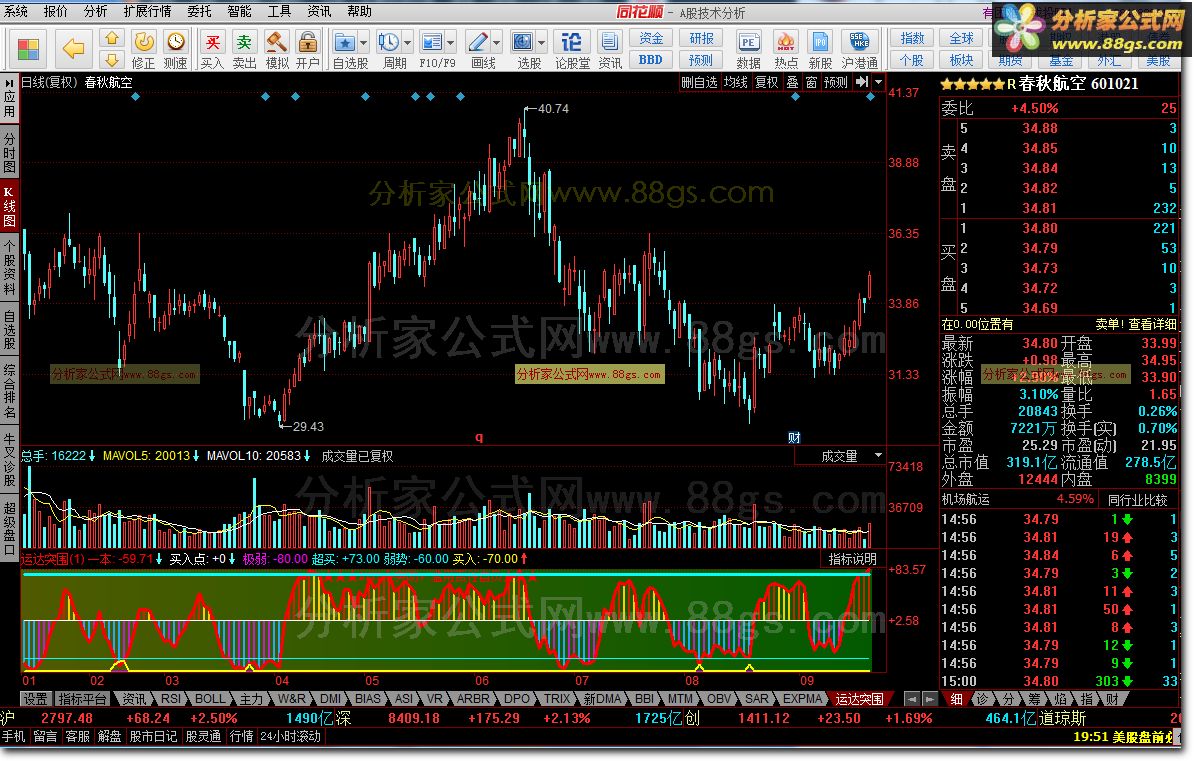Click the 研报 toolbar button
Image resolution: width=1194 pixels, height=761 pixels.
(x=701, y=38)
